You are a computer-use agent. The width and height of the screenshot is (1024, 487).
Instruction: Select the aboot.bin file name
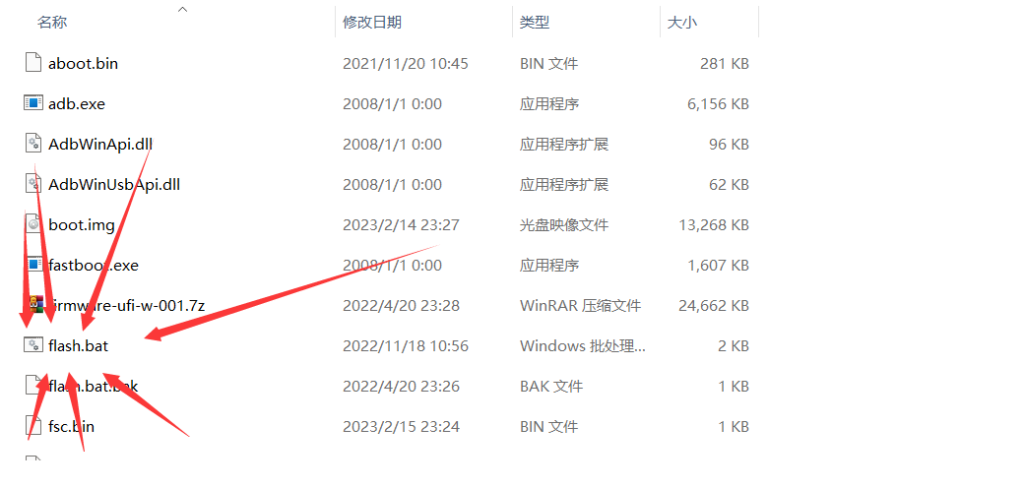(x=83, y=63)
